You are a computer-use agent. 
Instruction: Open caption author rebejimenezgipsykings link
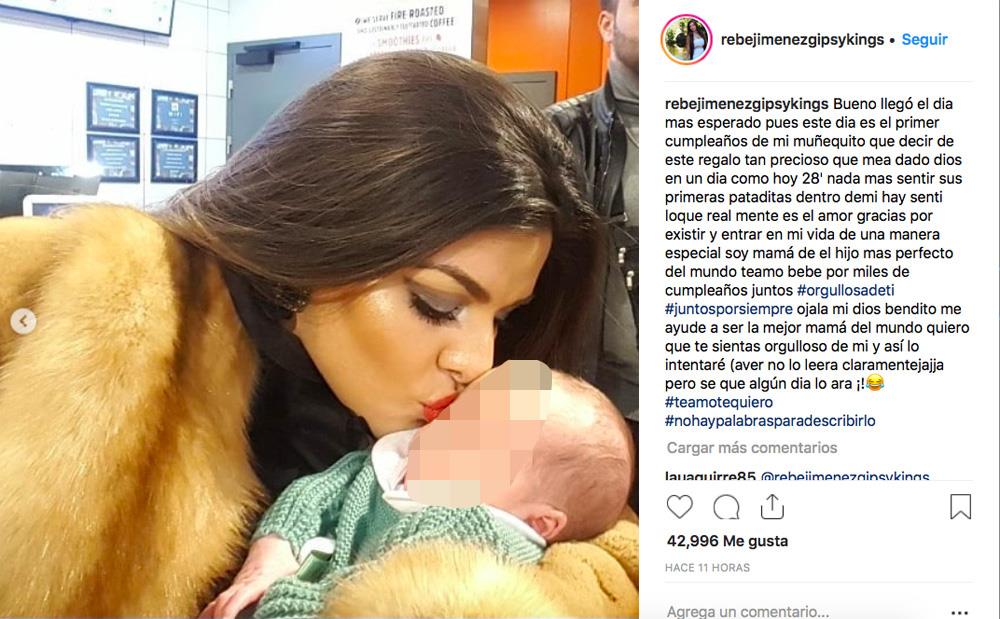(x=747, y=104)
